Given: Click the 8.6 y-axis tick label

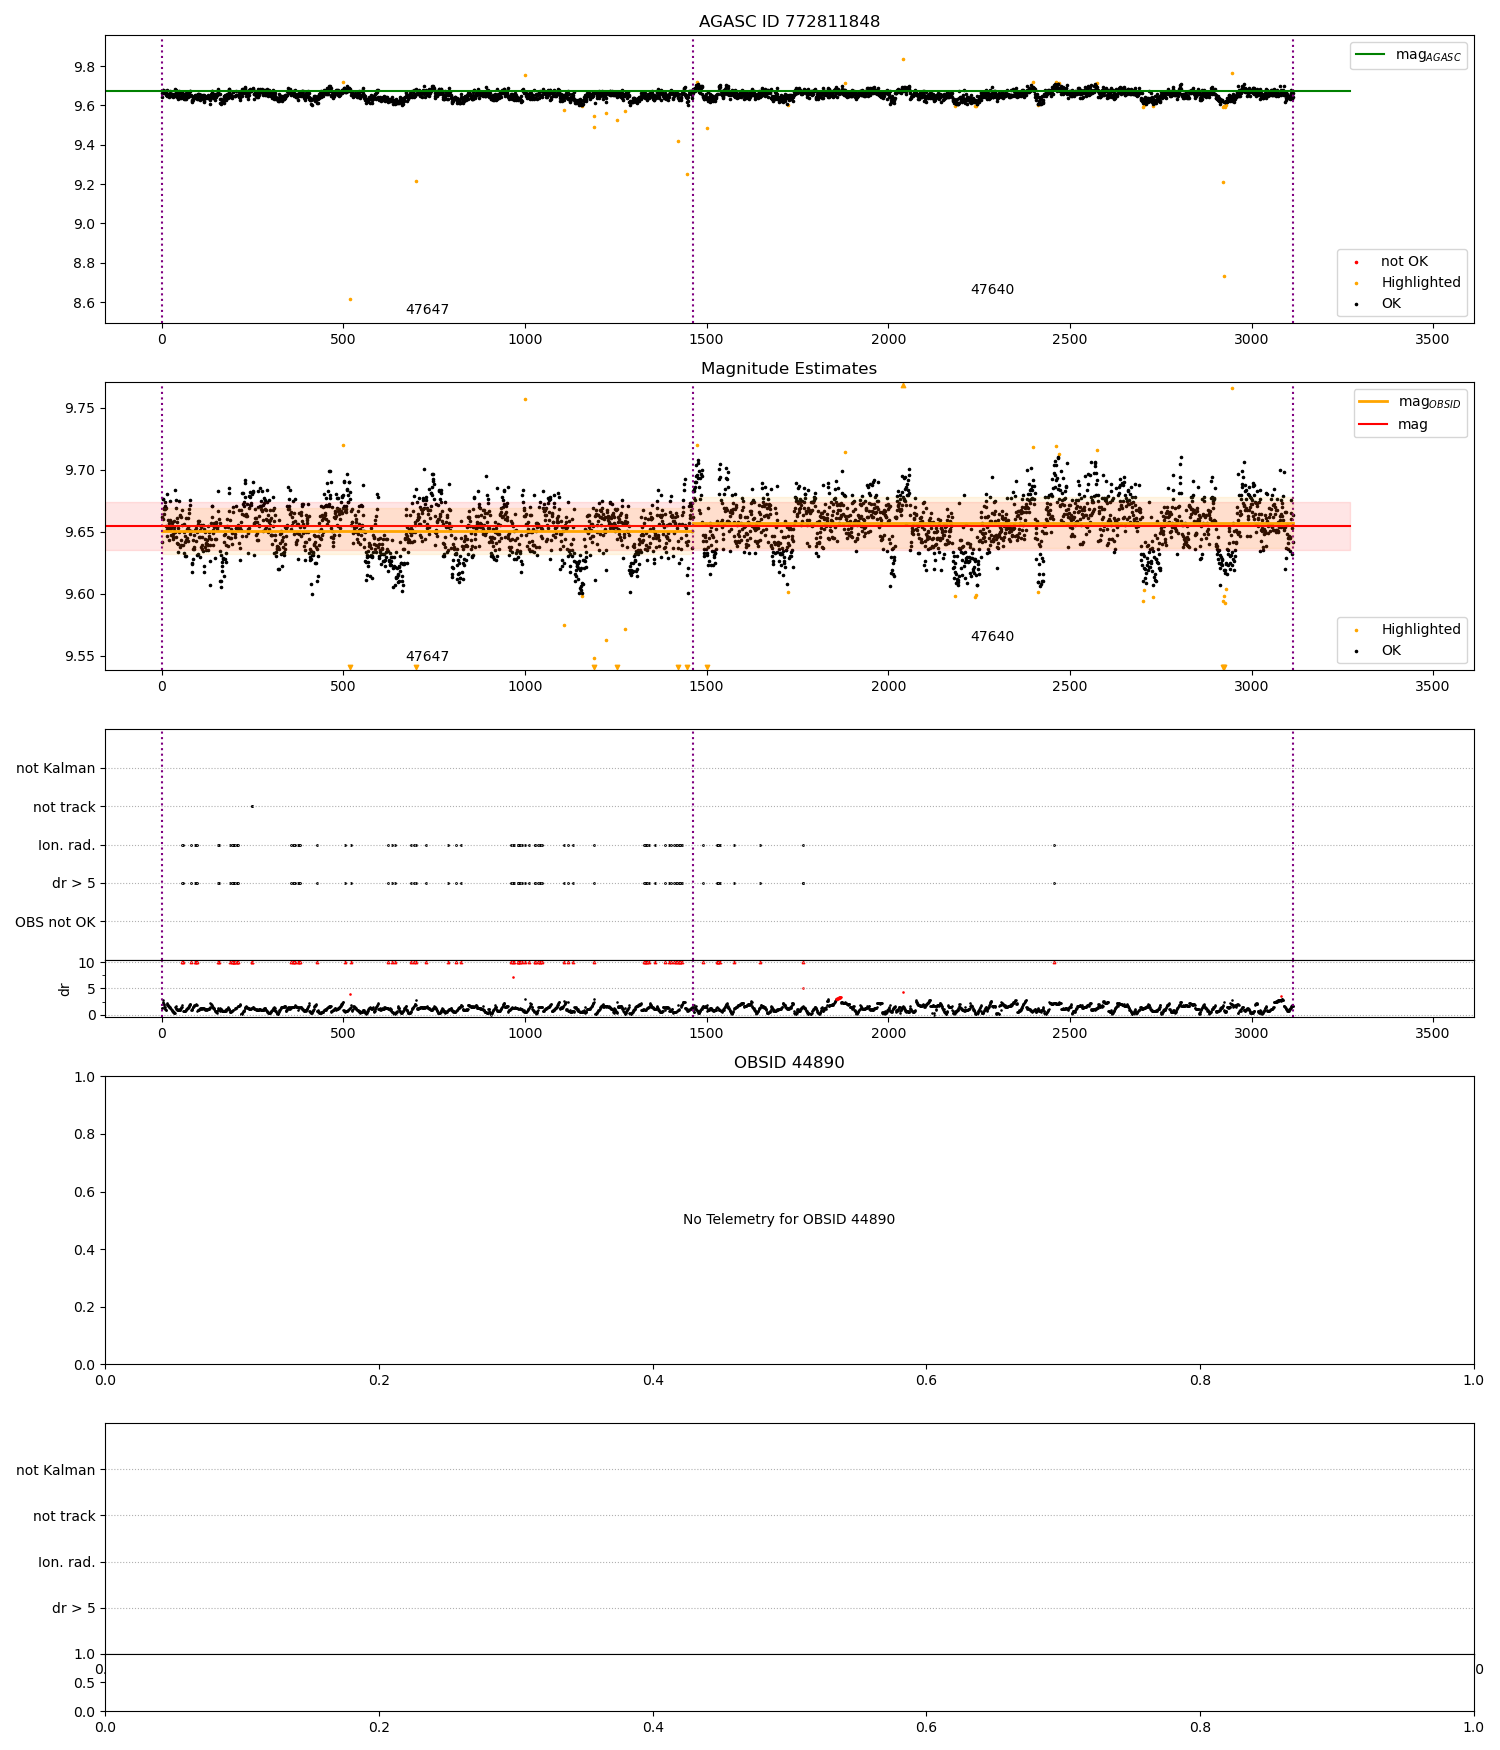Looking at the screenshot, I should (x=84, y=303).
